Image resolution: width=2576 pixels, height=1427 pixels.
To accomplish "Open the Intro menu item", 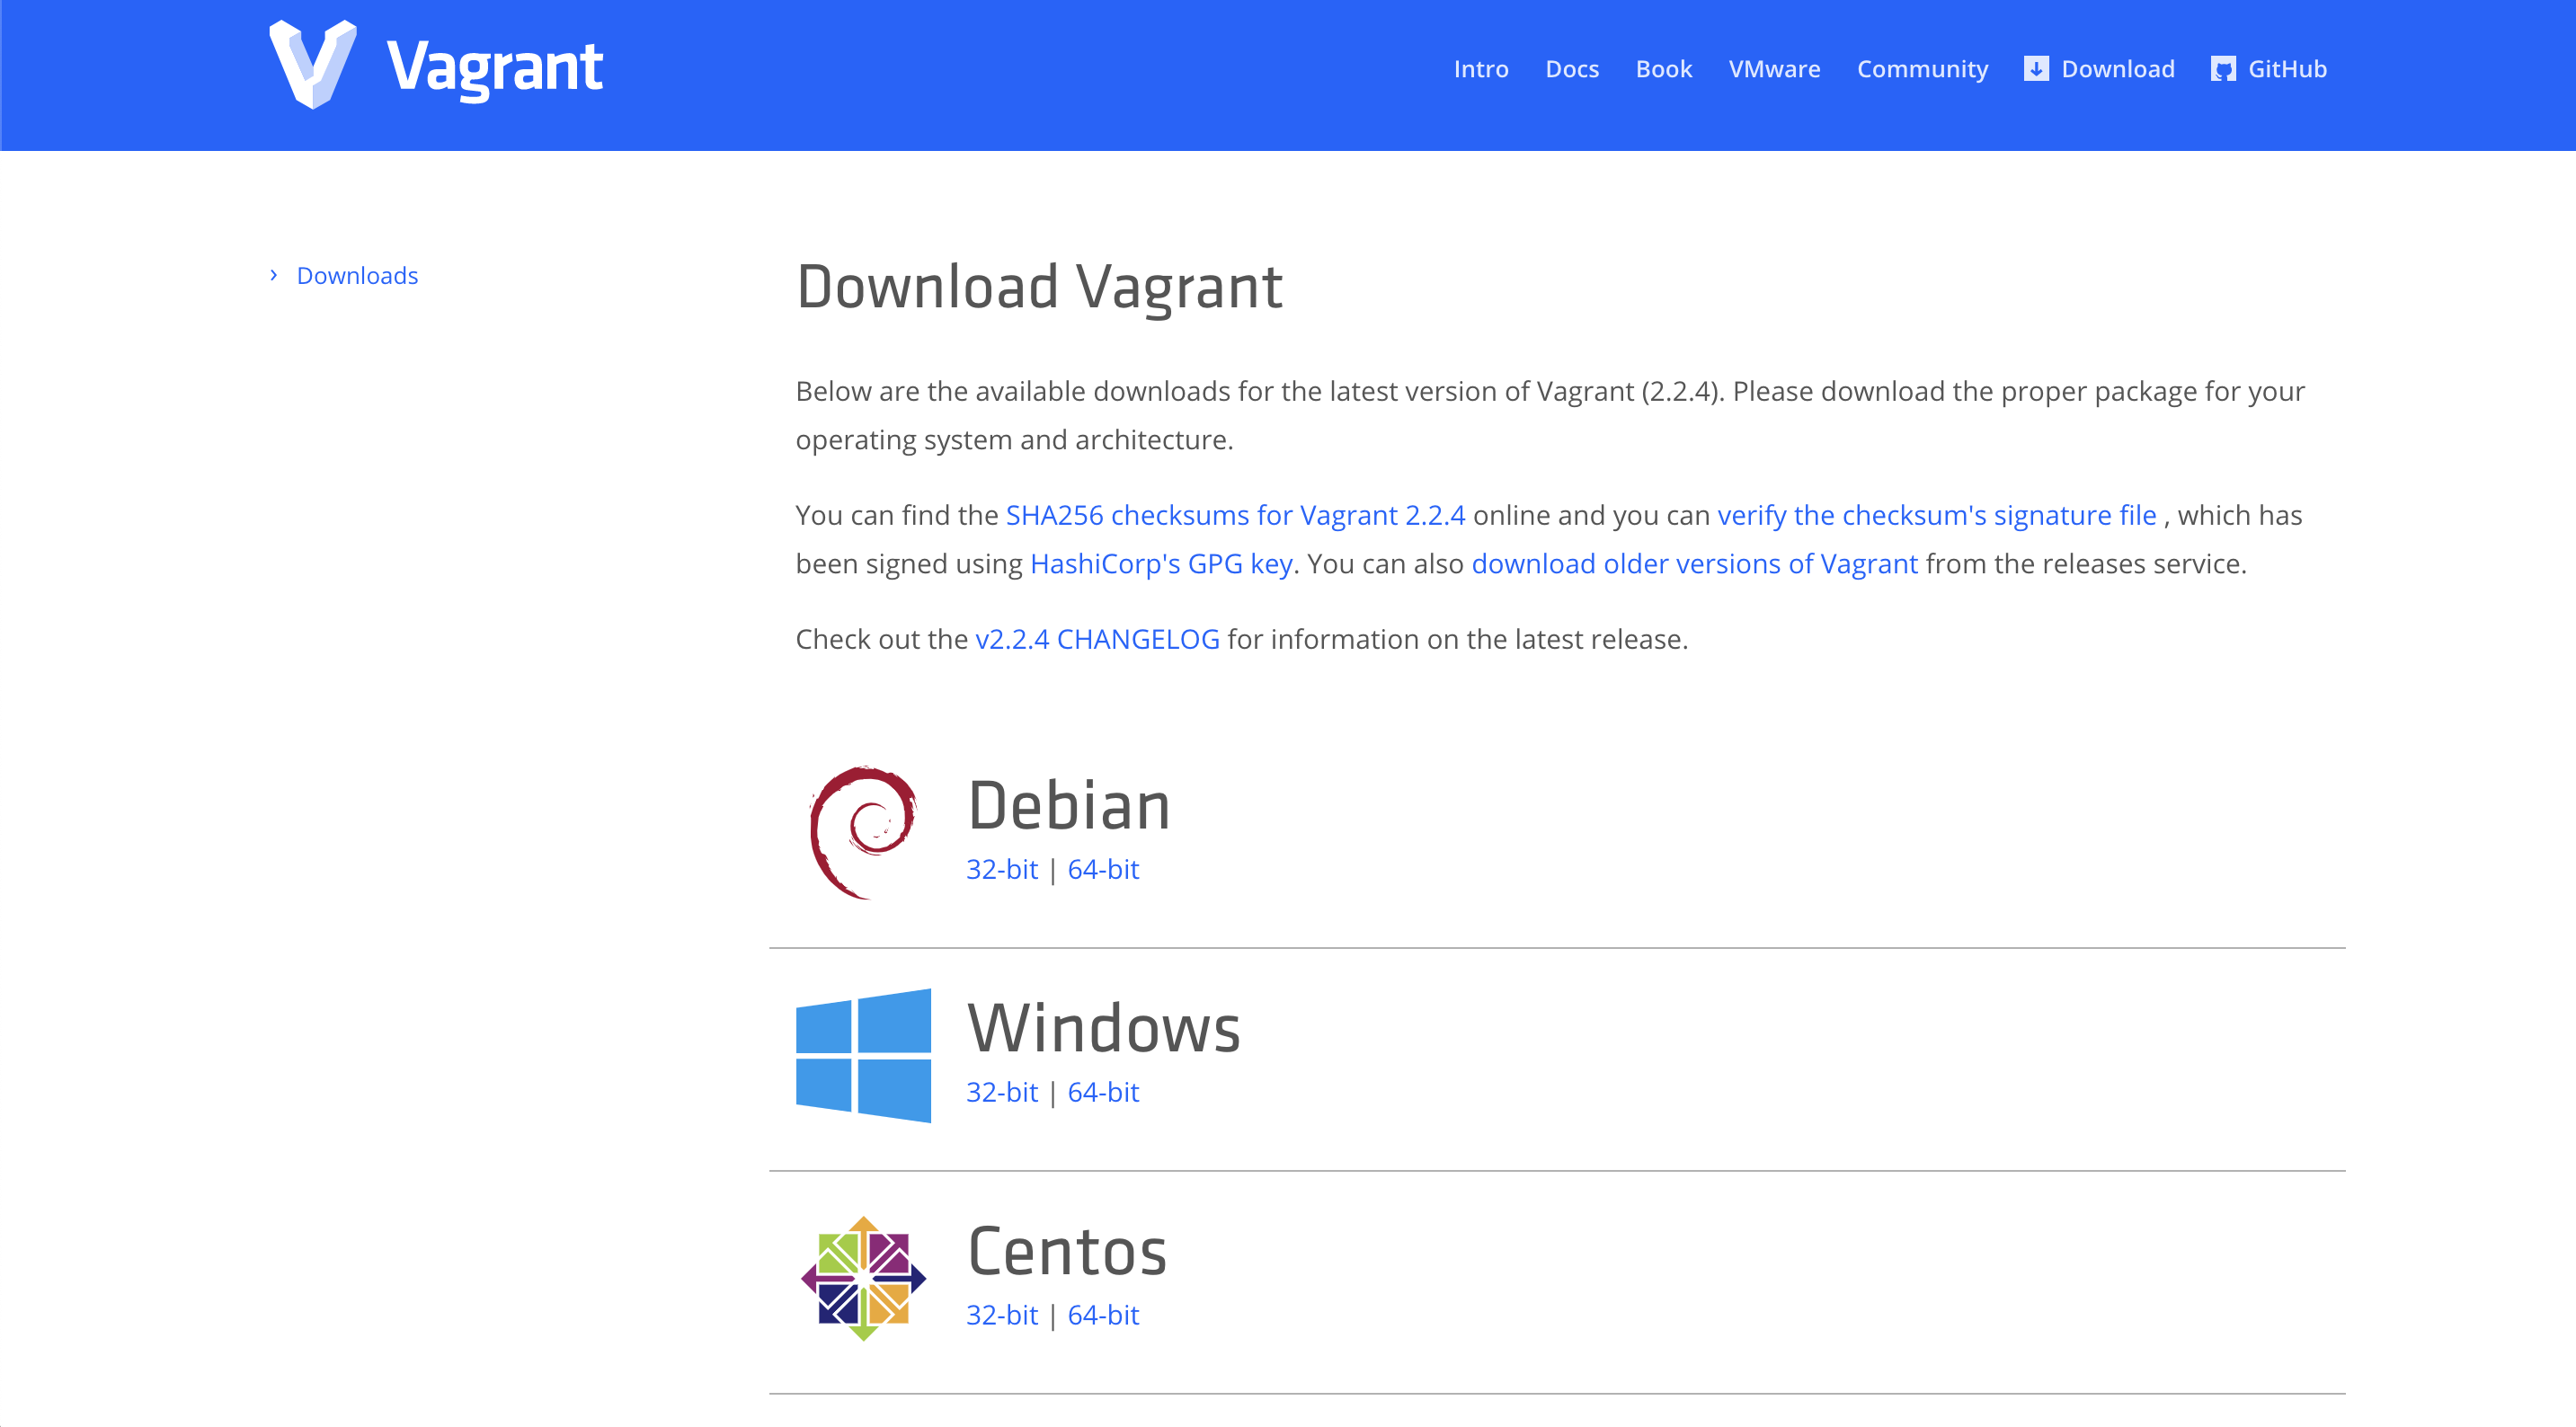I will pyautogui.click(x=1480, y=69).
